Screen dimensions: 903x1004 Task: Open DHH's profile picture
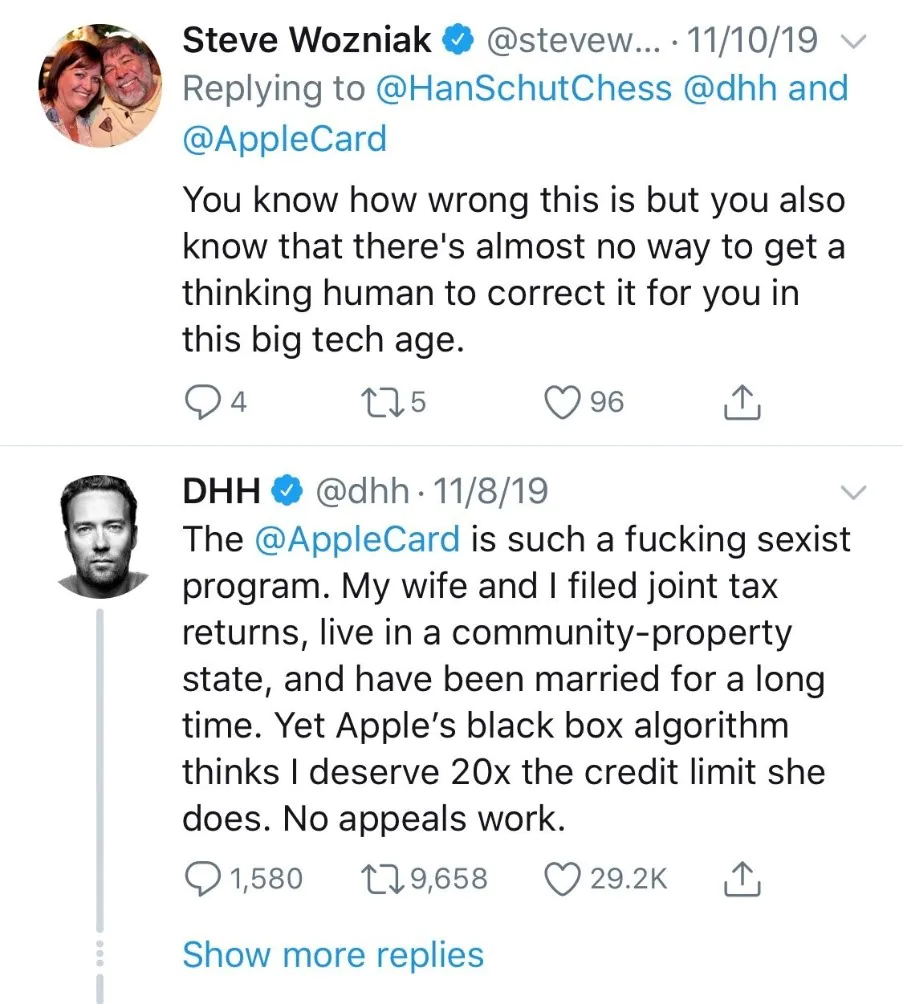(98, 536)
